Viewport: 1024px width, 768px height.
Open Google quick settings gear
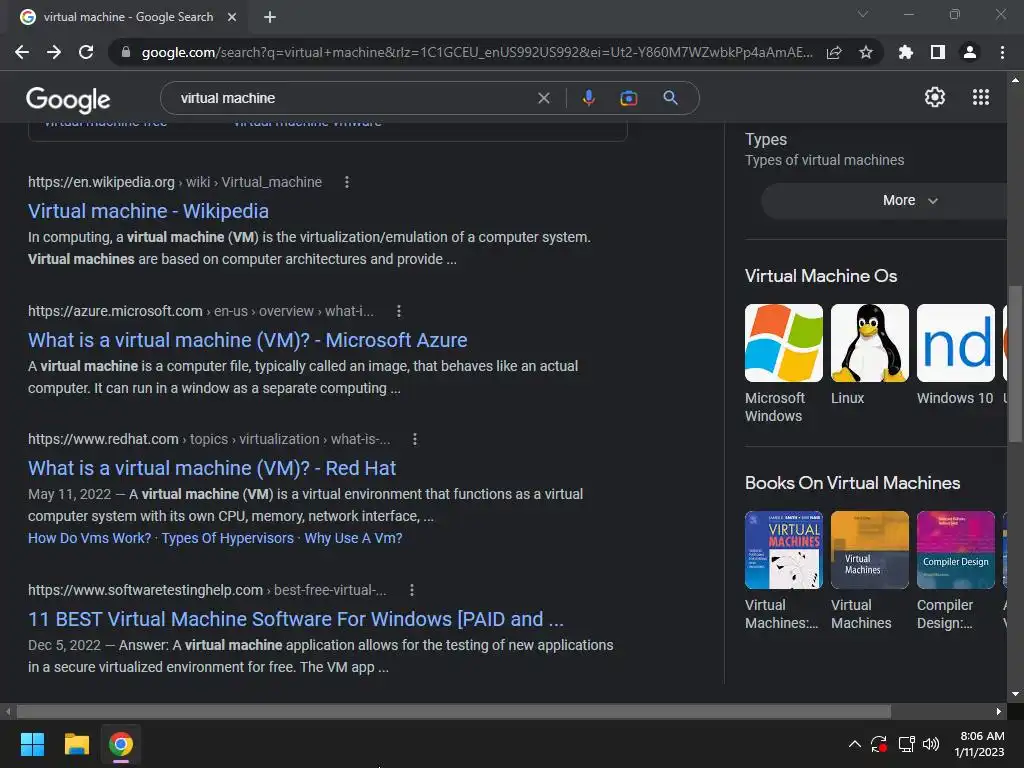(935, 97)
